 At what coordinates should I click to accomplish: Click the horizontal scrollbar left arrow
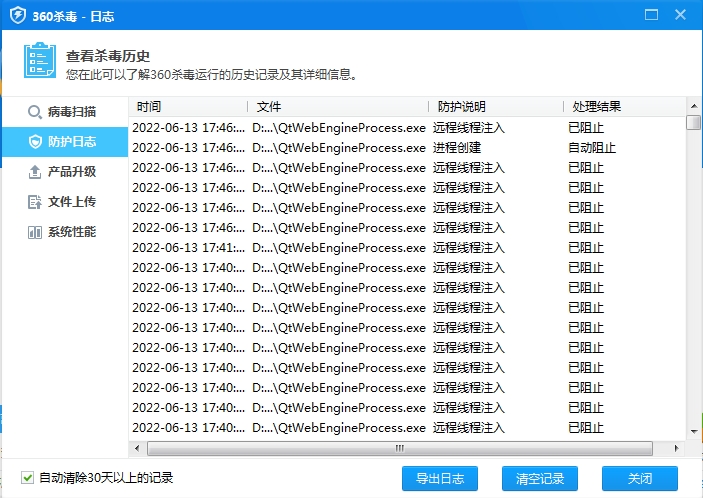[x=137, y=448]
